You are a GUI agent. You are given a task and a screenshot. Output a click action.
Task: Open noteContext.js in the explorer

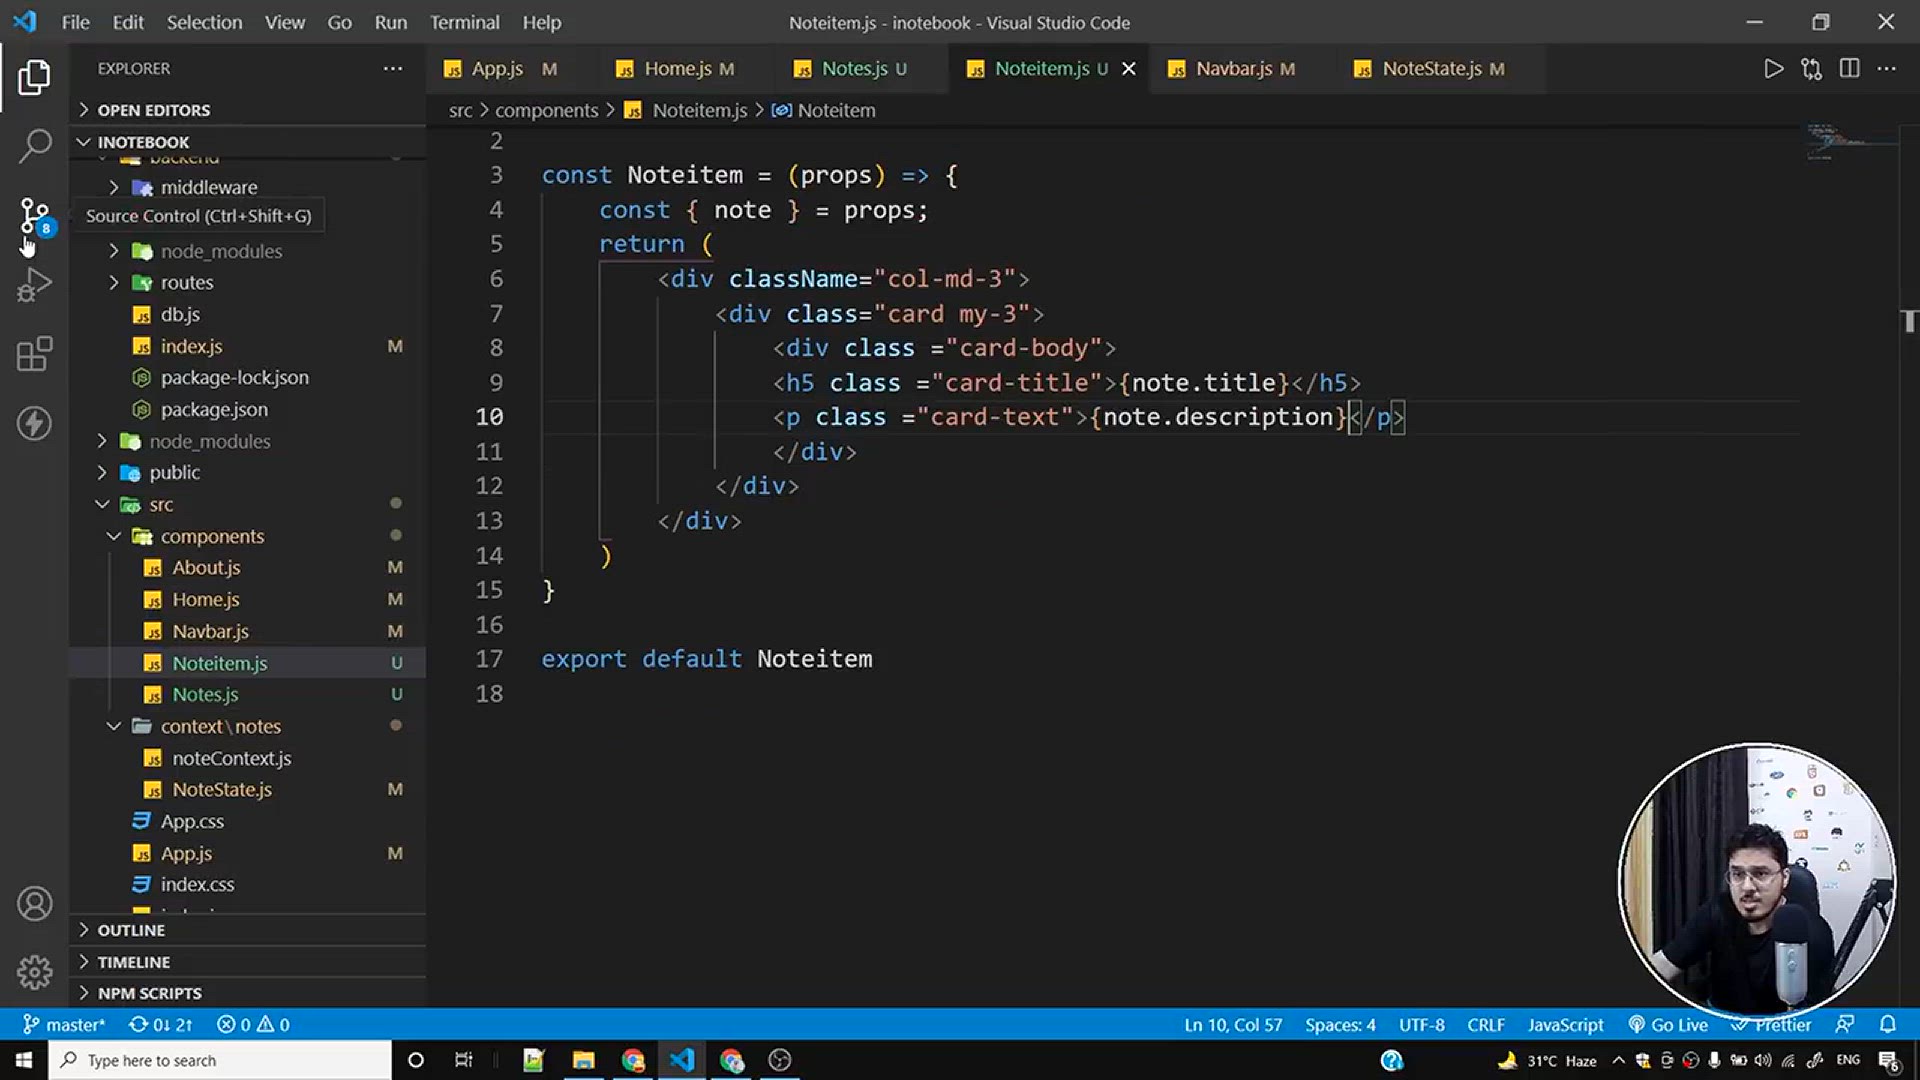[x=247, y=759]
